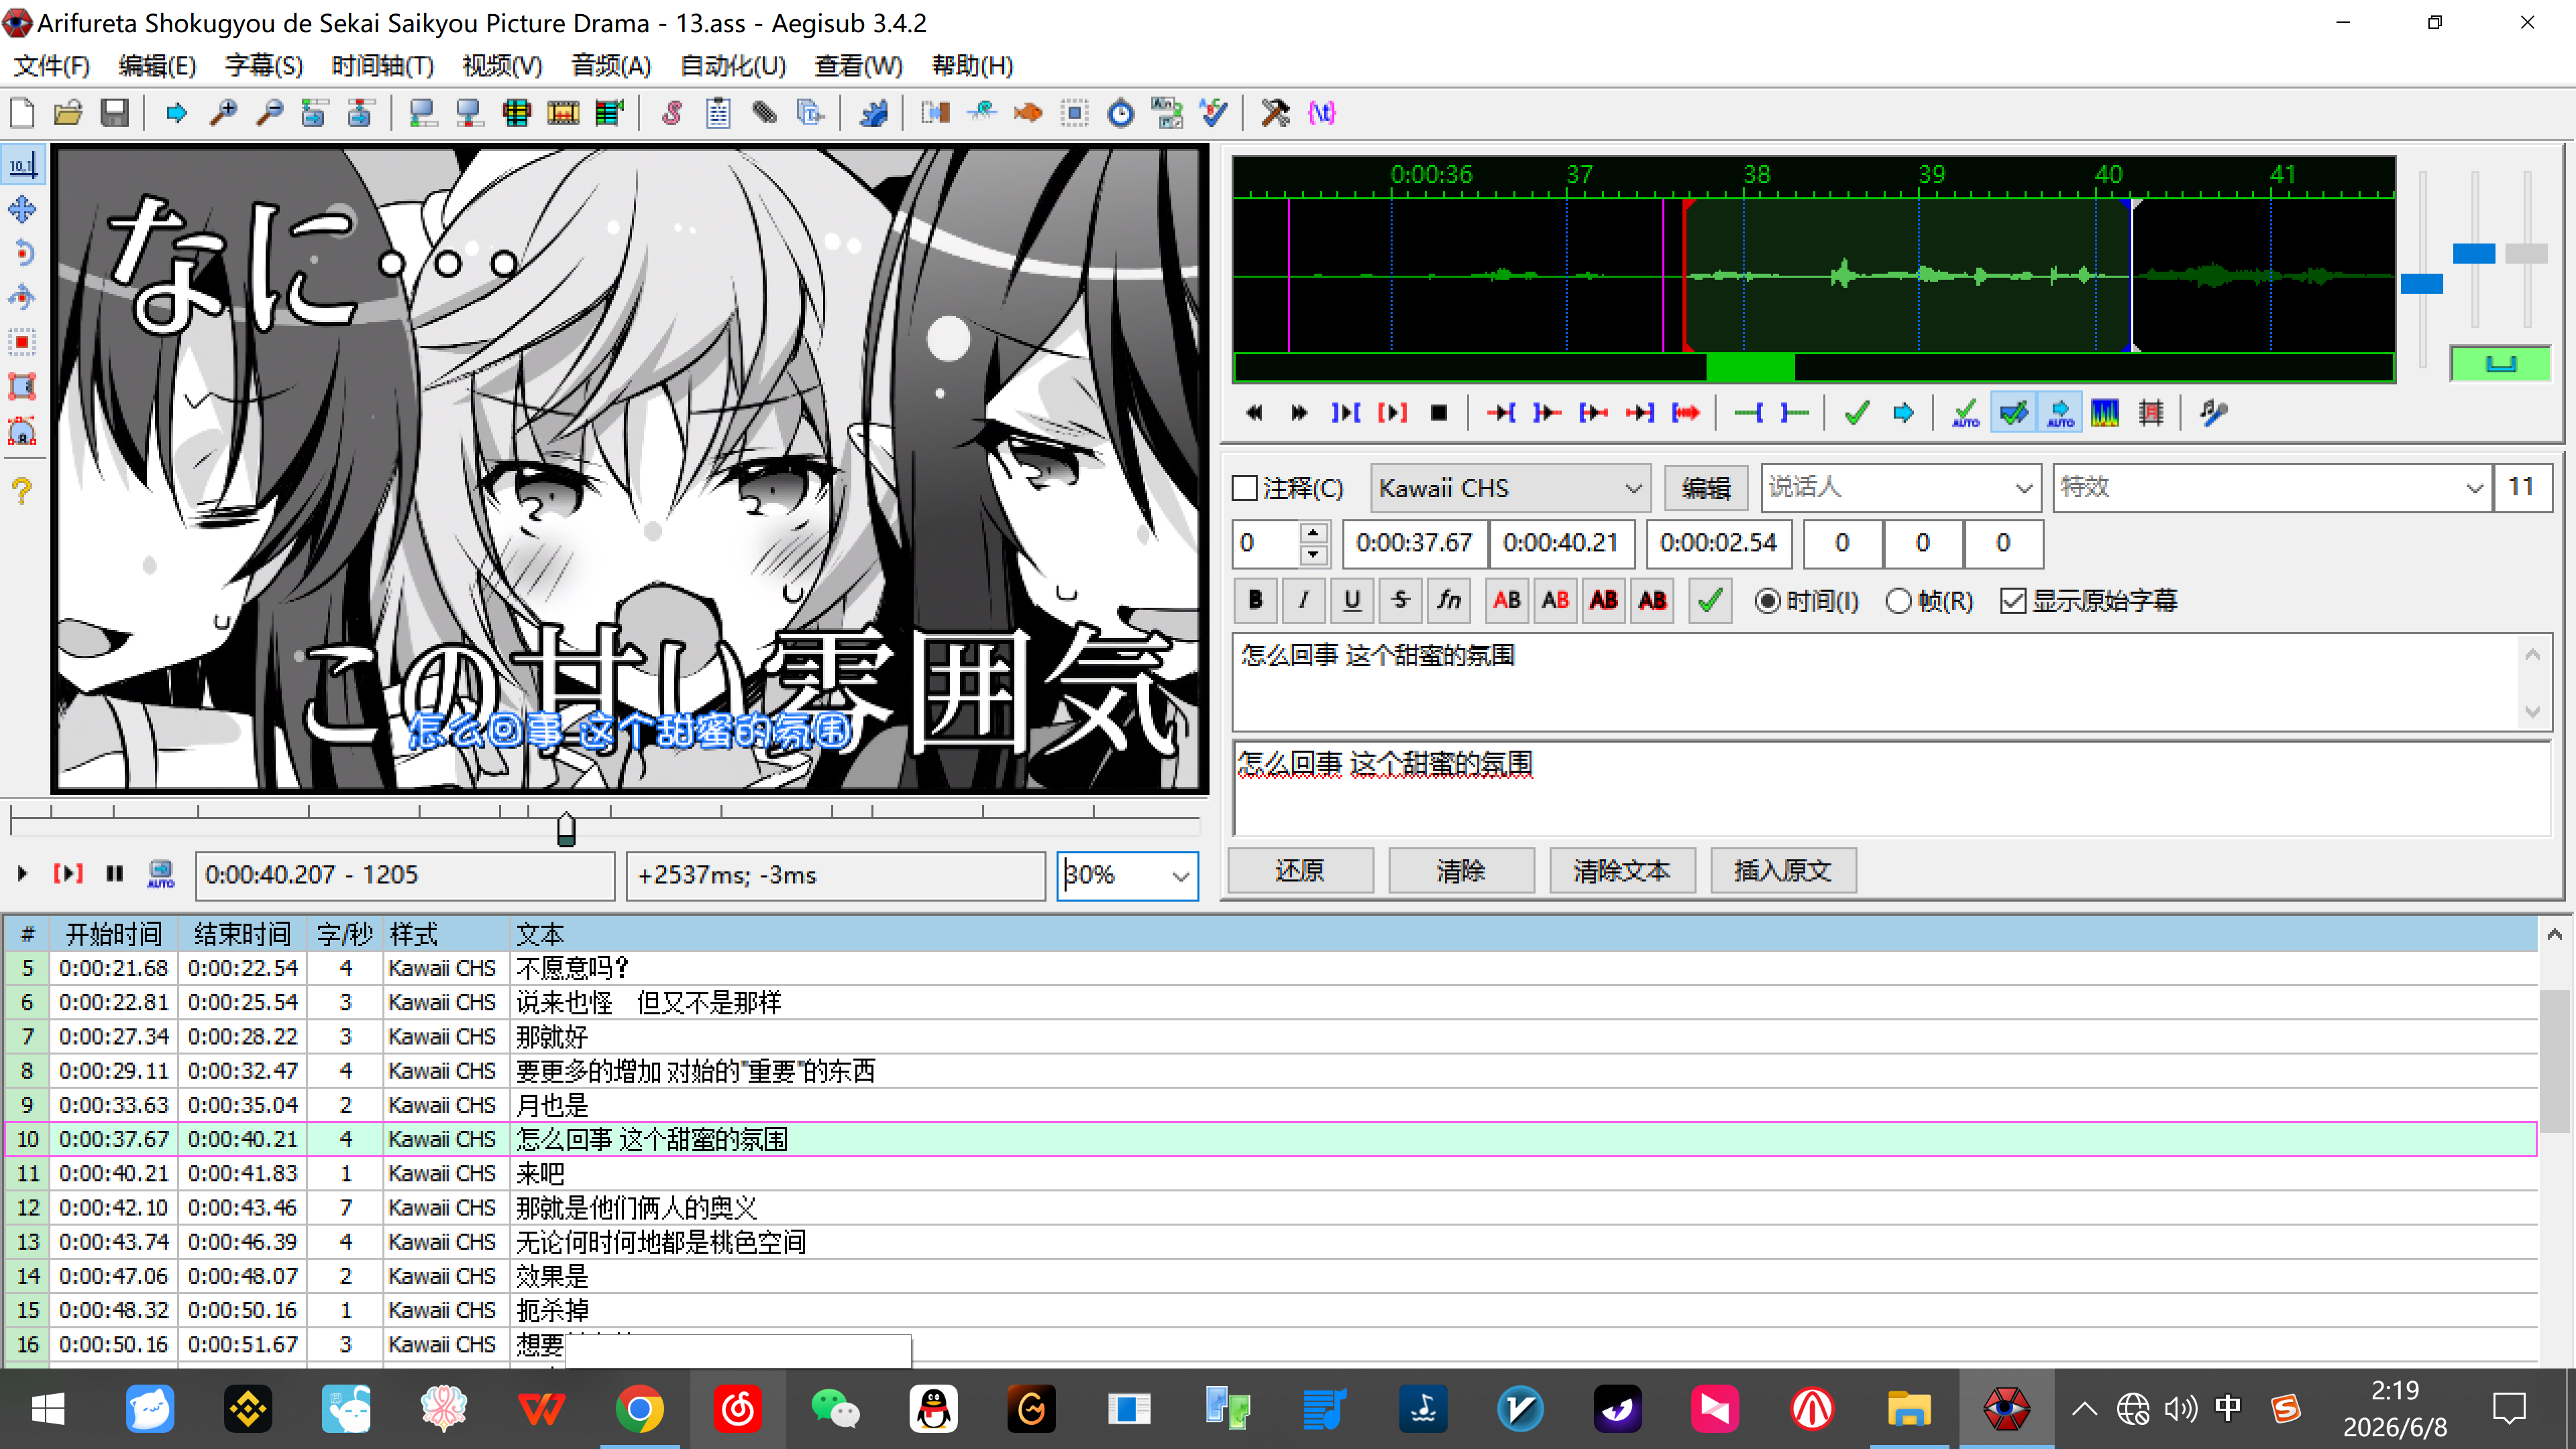Viewport: 2576px width, 1449px height.
Task: Open the 时间轴(T) menu
Action: pos(383,66)
